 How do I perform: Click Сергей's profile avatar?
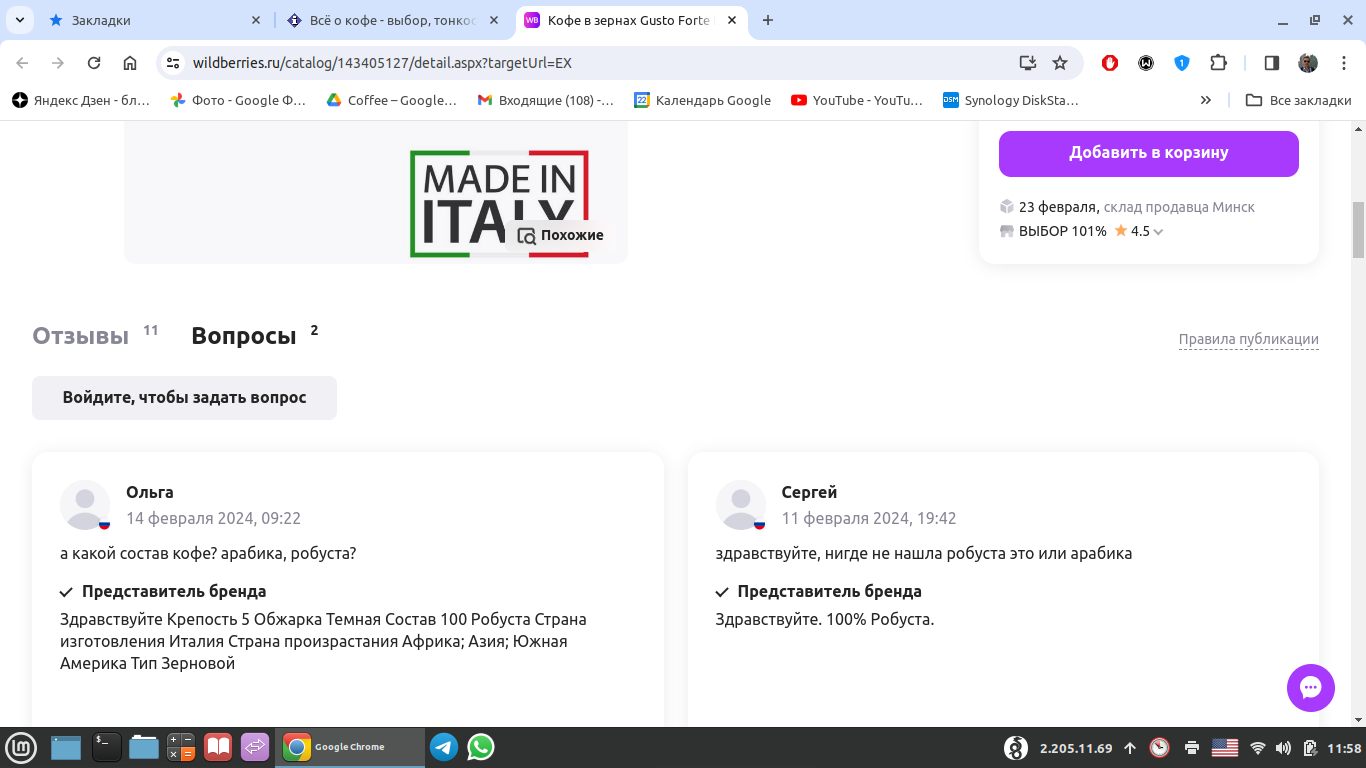(741, 505)
